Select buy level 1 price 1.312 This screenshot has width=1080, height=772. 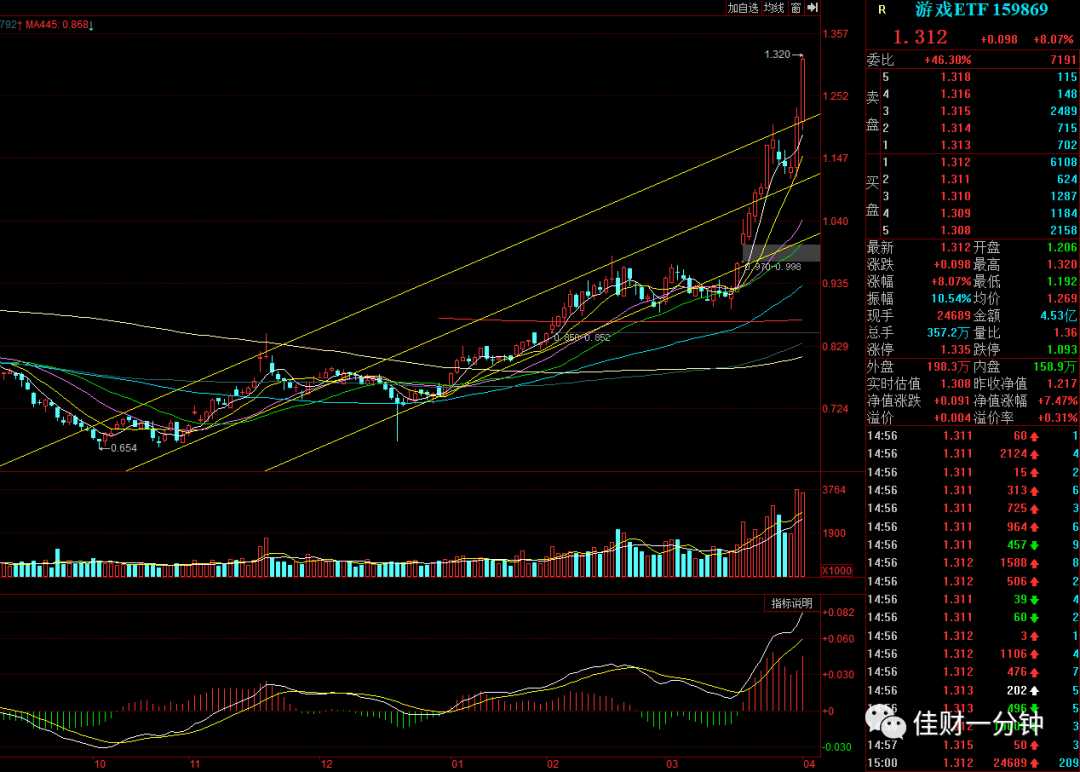tap(955, 162)
